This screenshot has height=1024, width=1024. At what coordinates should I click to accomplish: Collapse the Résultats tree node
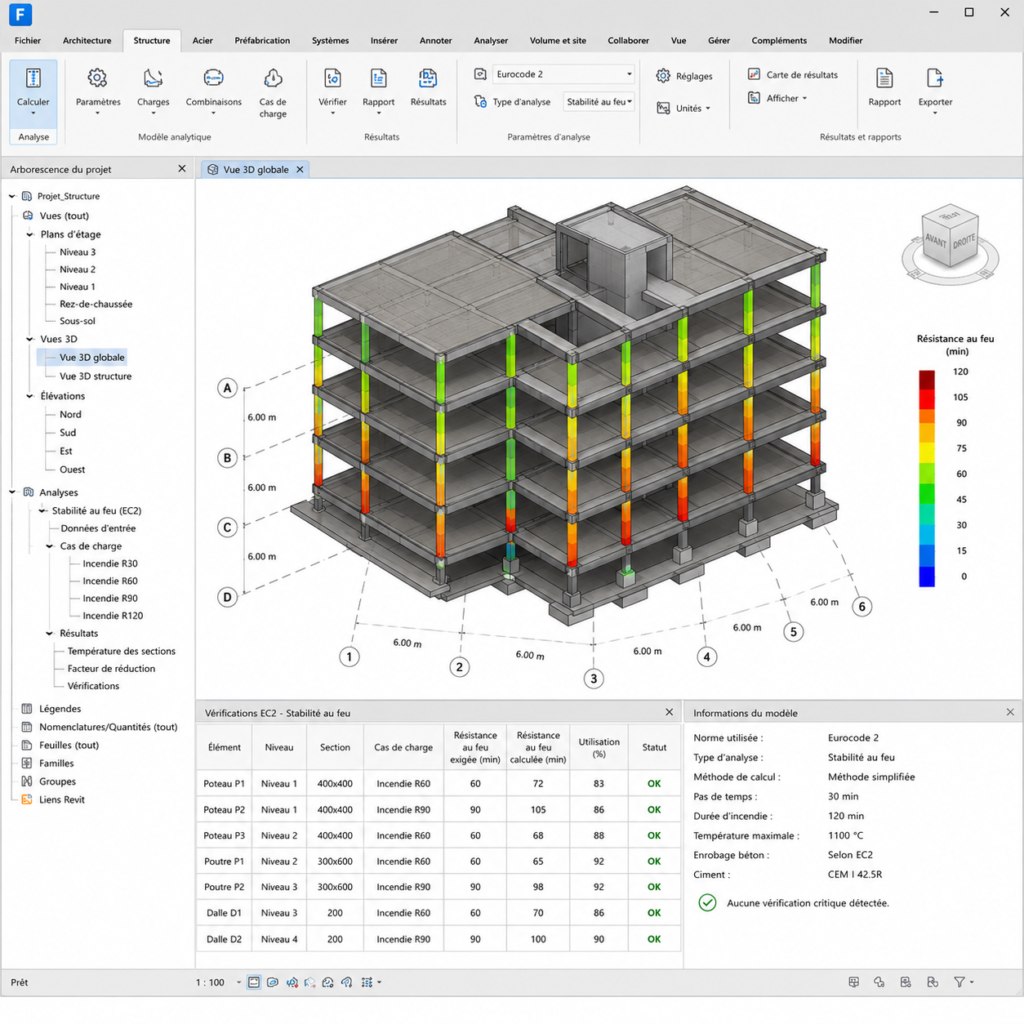pos(50,633)
